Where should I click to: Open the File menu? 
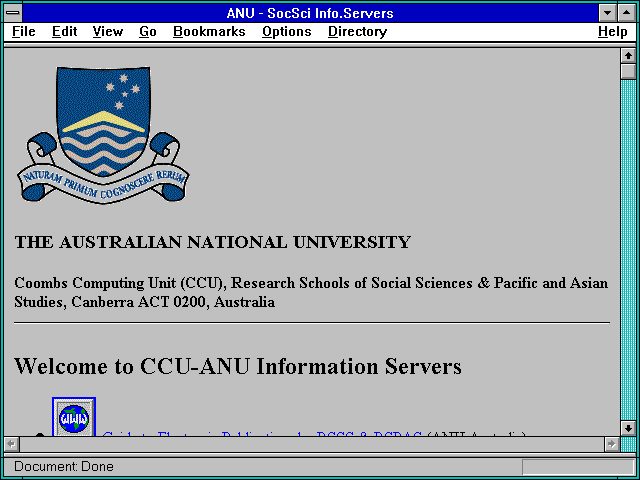click(x=24, y=32)
